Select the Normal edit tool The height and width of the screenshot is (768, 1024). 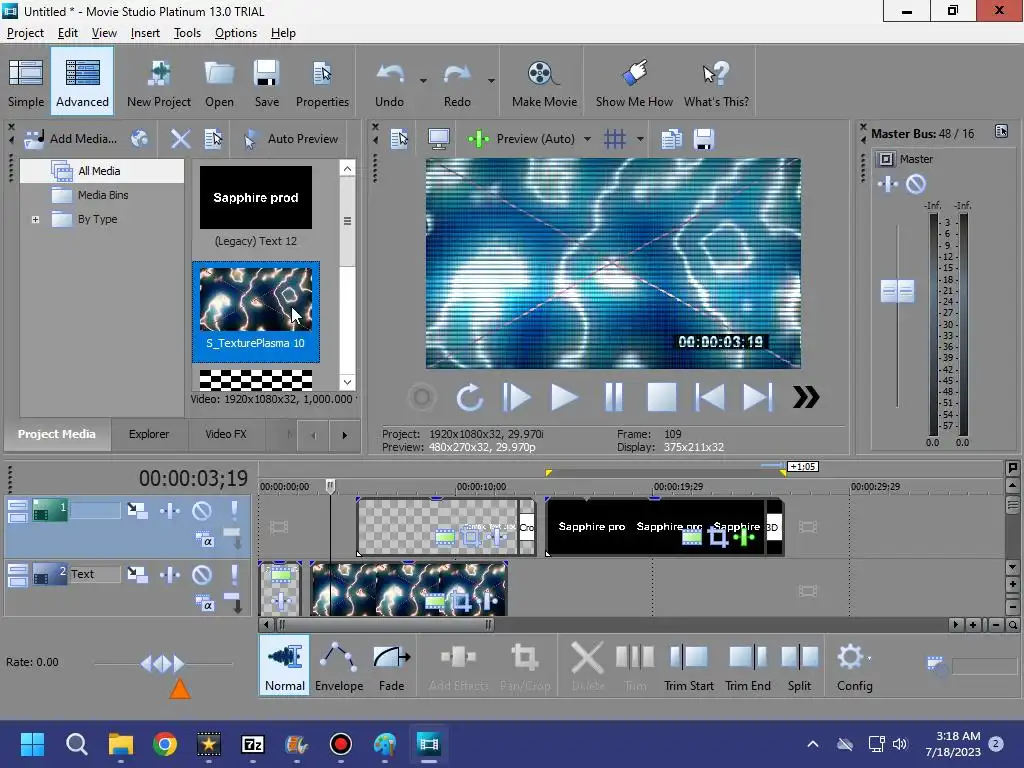click(x=285, y=665)
